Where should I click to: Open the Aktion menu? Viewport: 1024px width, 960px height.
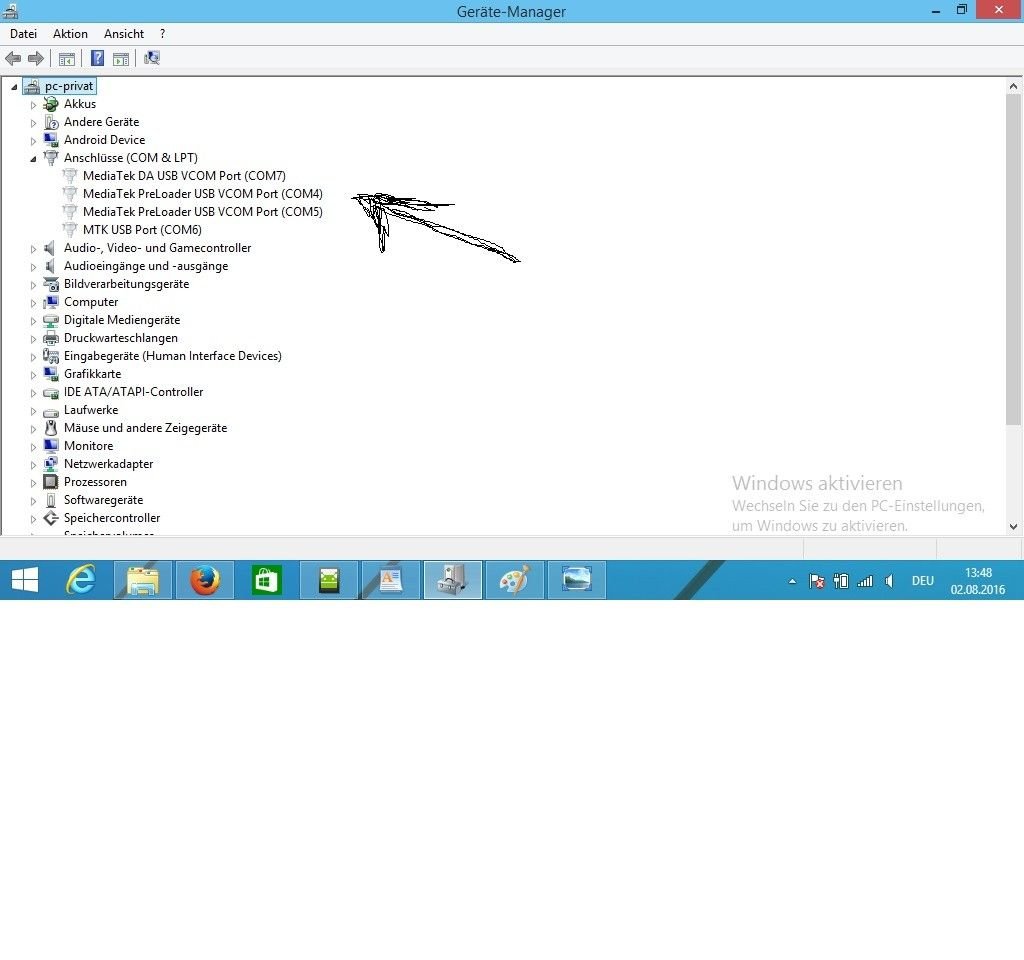click(x=71, y=34)
